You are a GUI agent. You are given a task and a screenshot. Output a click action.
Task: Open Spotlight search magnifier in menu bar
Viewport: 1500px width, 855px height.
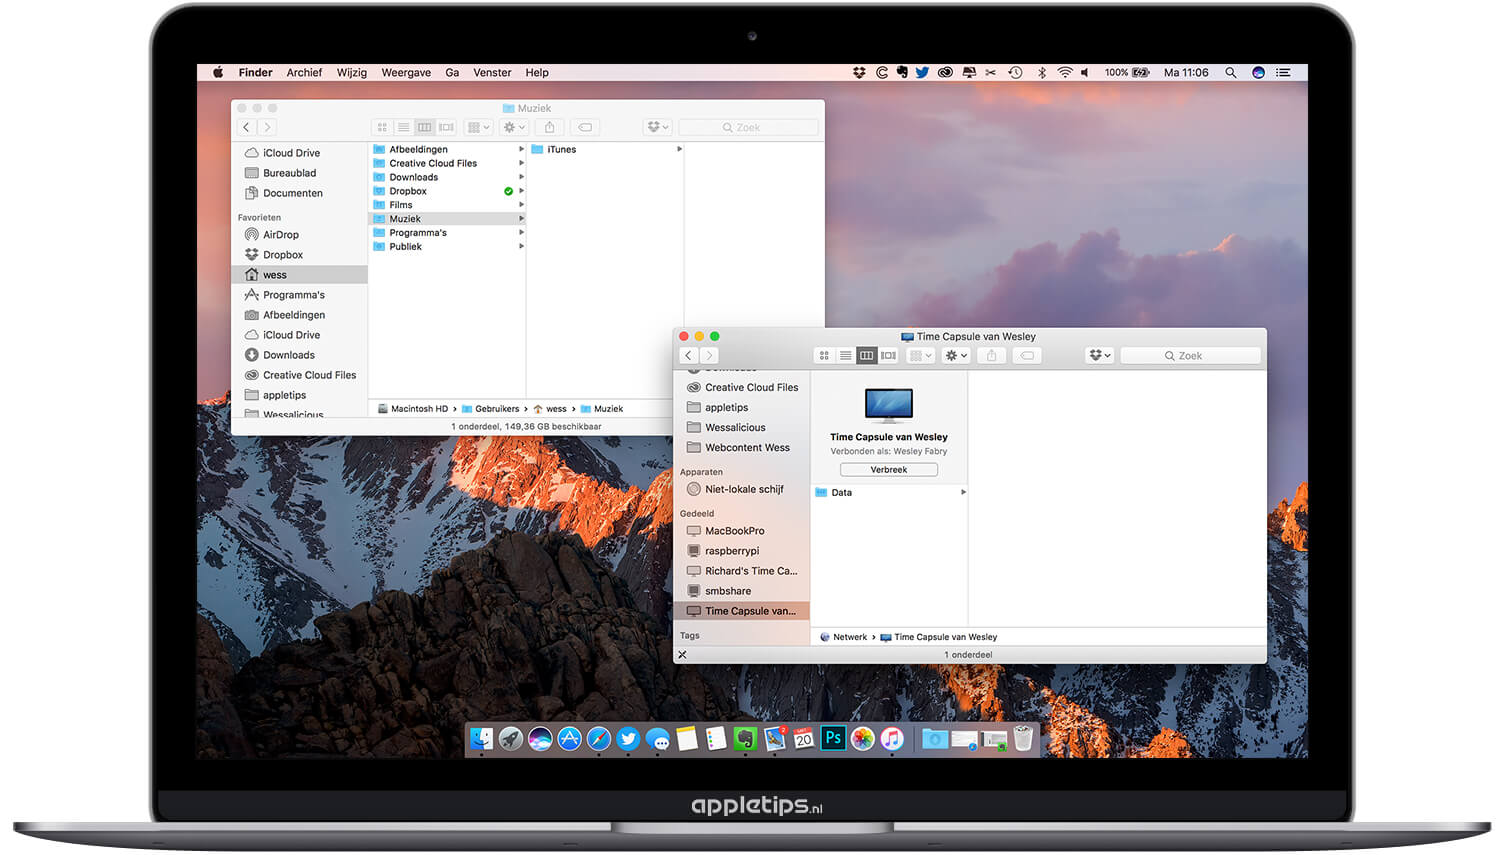(x=1231, y=73)
